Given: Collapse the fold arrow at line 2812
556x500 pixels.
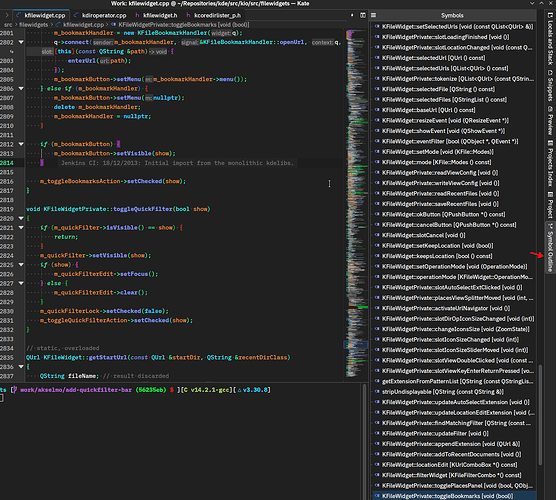Looking at the screenshot, I should coord(21,144).
